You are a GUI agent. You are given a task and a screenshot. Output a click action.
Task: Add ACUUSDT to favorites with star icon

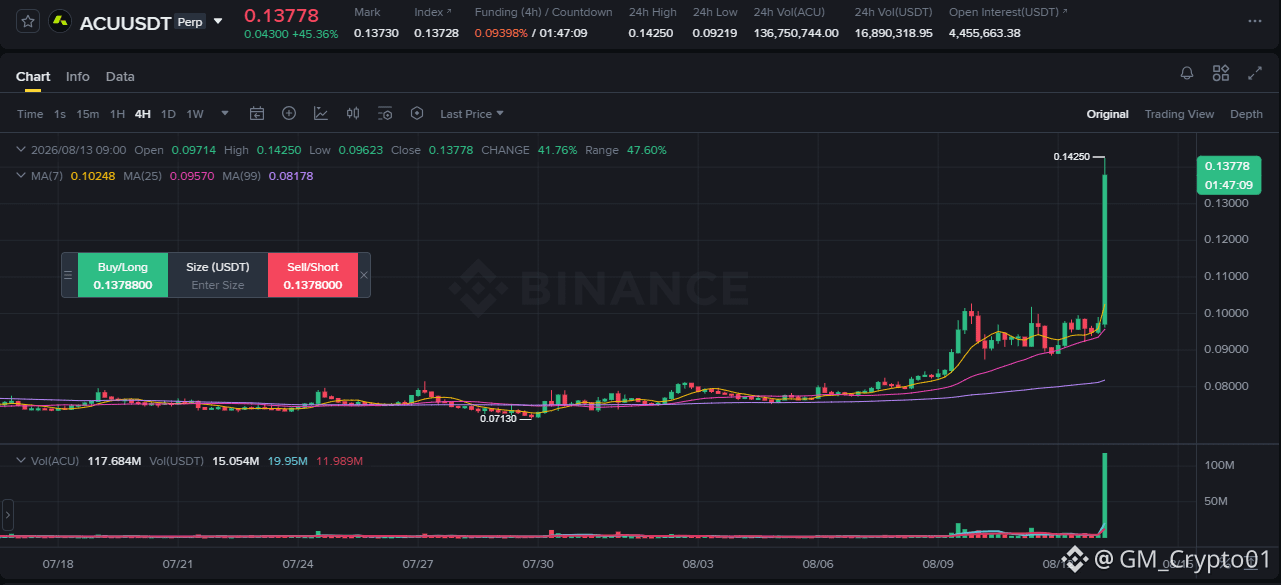[x=28, y=21]
